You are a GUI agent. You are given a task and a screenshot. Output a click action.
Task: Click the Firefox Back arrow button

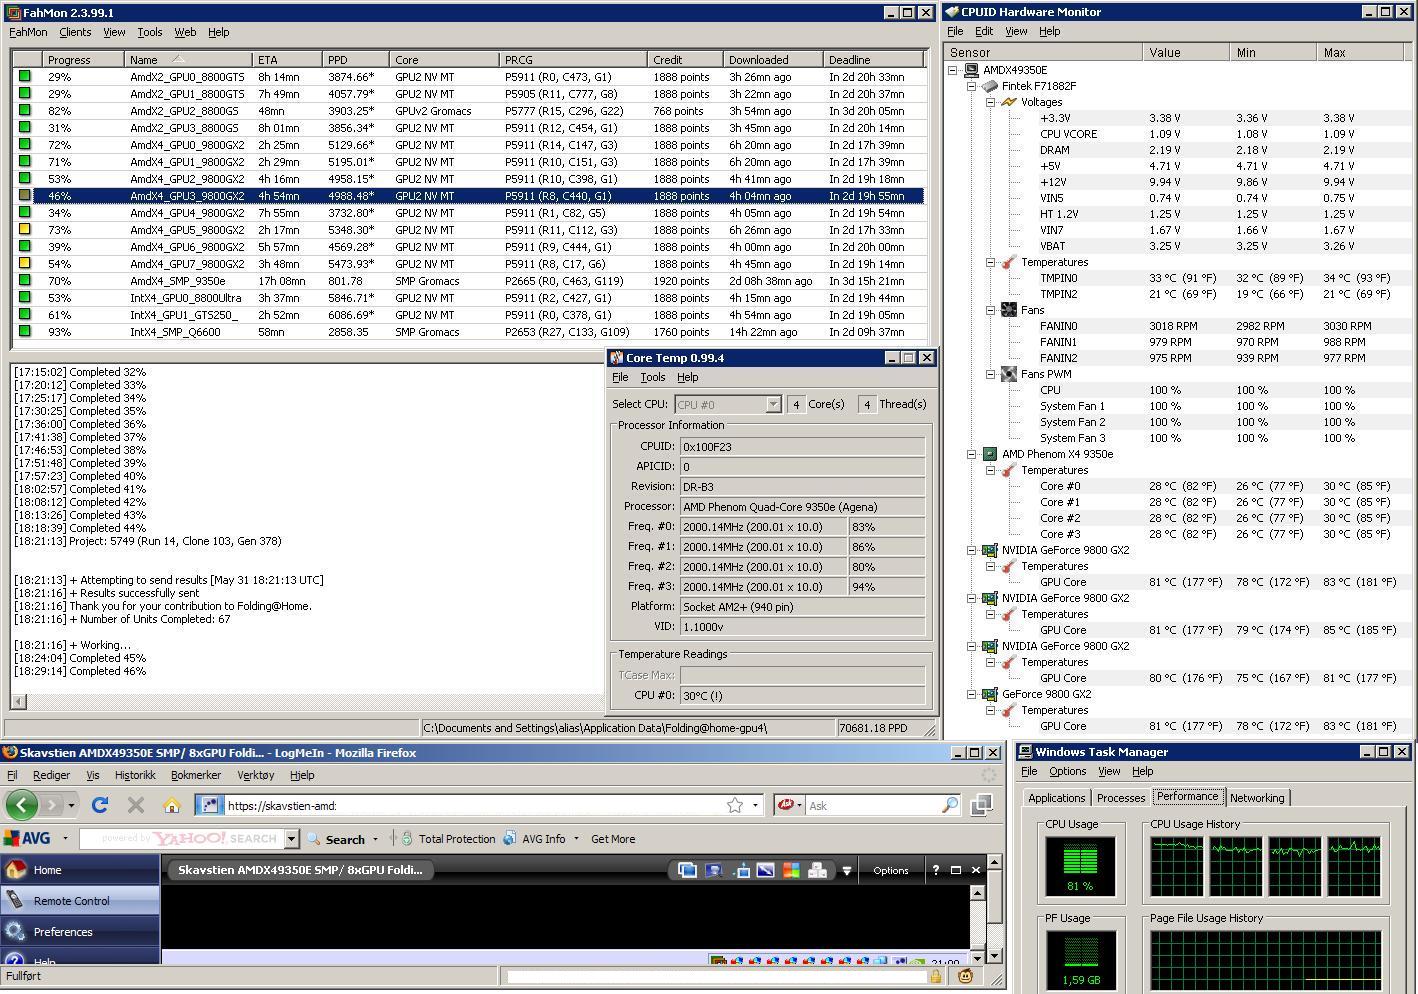[22, 804]
